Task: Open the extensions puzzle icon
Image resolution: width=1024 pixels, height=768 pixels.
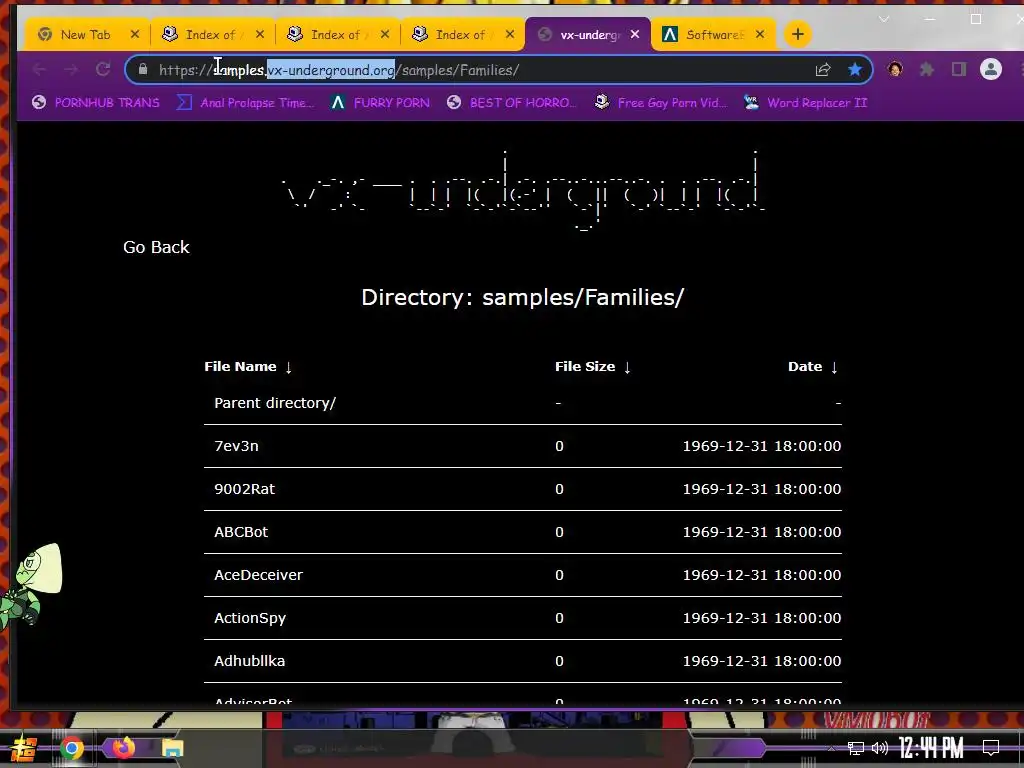Action: tap(927, 69)
